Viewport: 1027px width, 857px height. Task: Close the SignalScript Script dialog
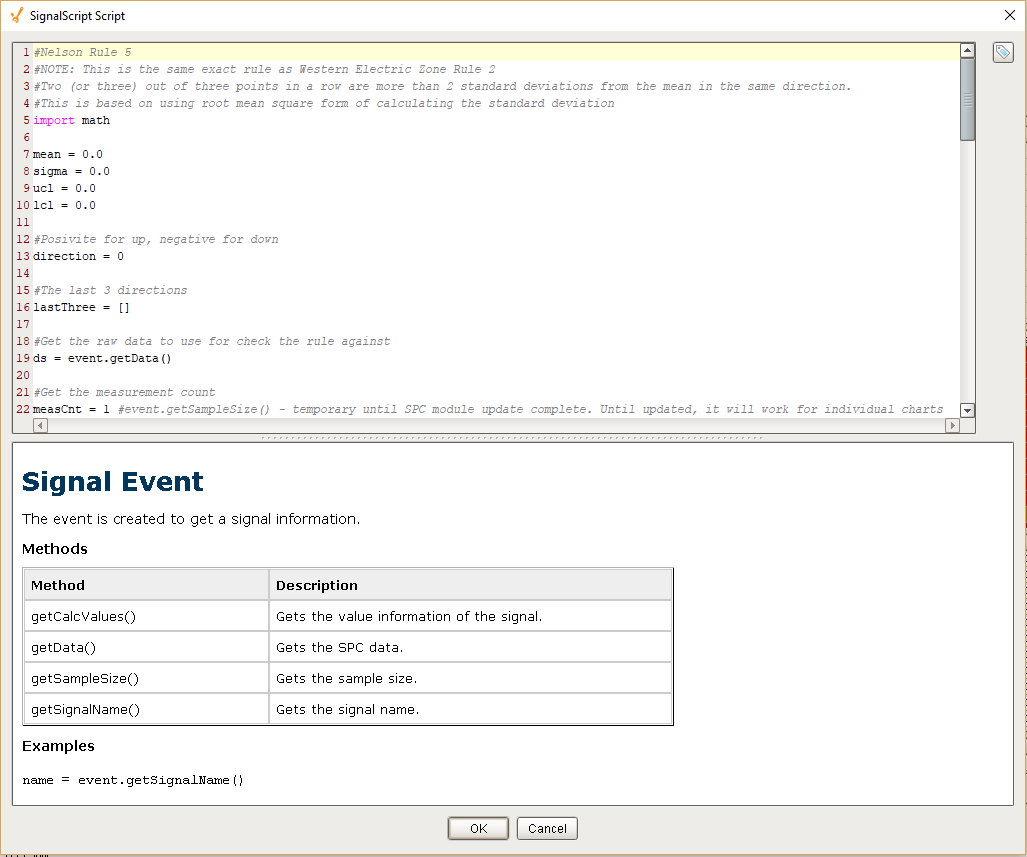click(1009, 15)
